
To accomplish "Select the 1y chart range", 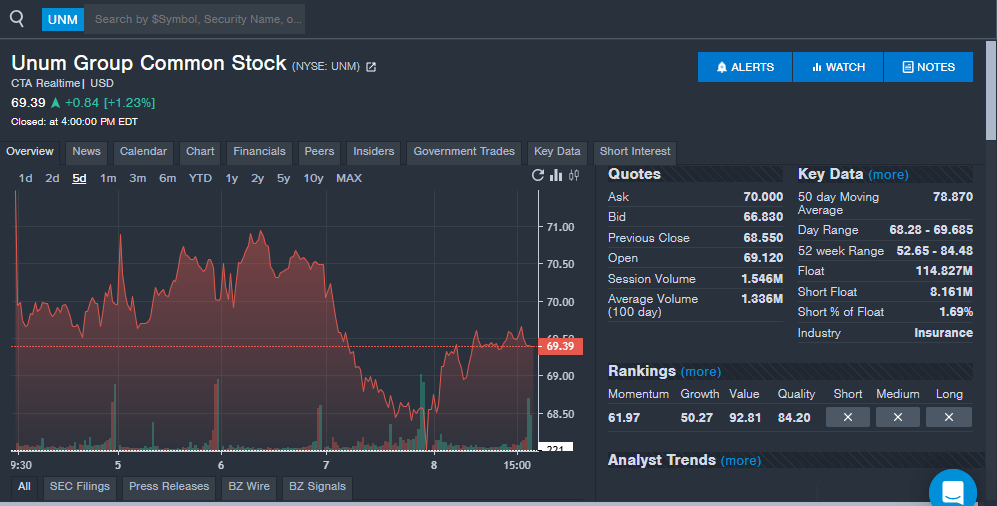I will (x=231, y=178).
